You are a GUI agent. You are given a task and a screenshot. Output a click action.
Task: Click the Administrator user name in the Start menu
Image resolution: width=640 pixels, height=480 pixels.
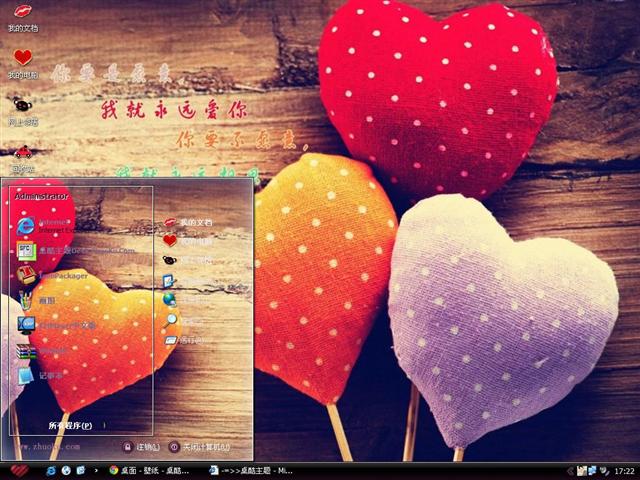[42, 196]
